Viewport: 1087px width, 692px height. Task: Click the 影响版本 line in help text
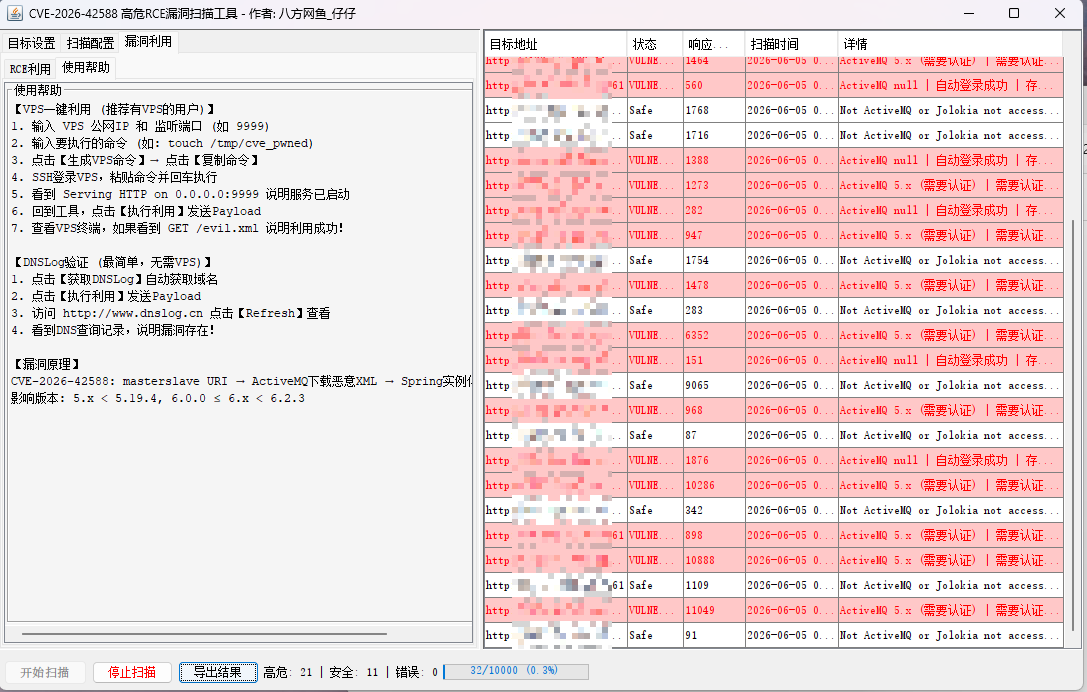[157, 398]
